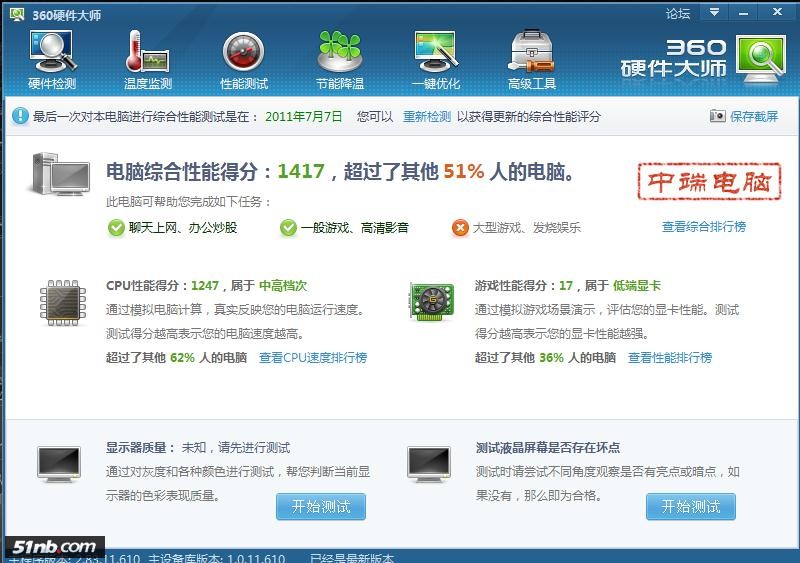Minimize the 360硬件大师 window
Screen dimensions: 800x563
tap(743, 12)
